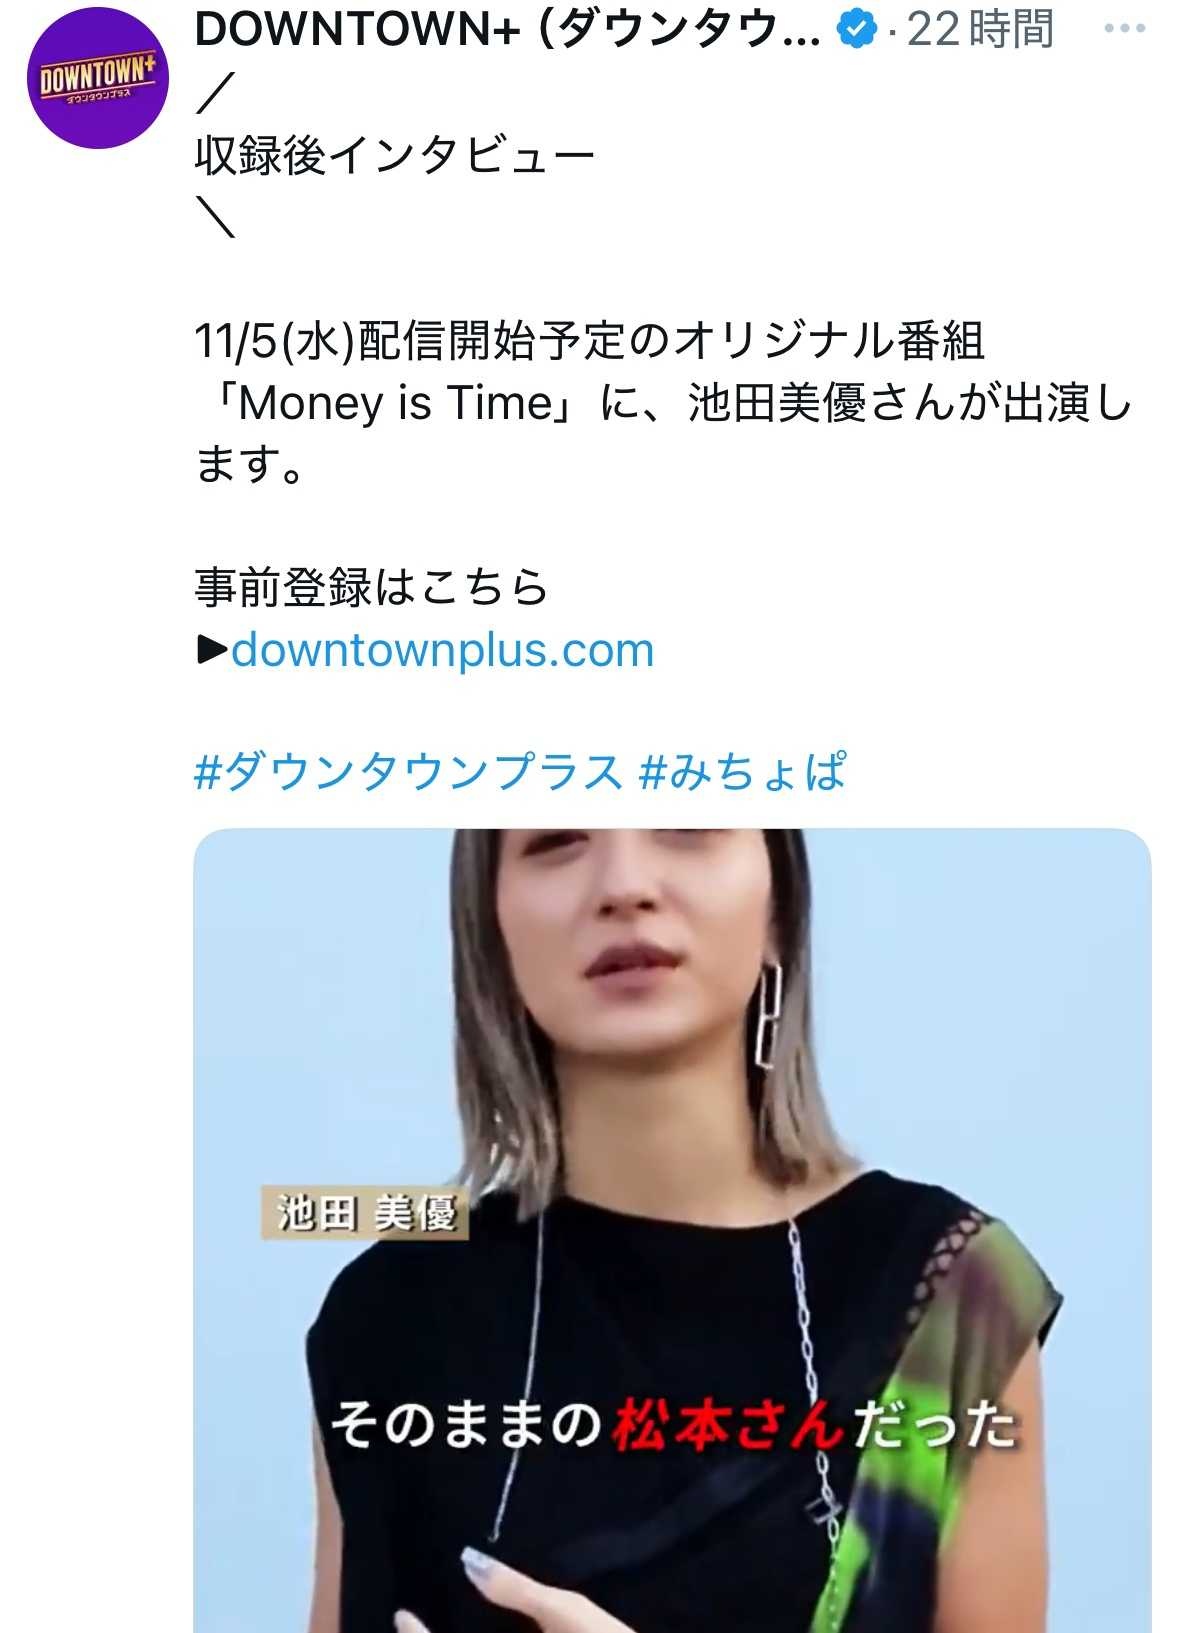Viewport: 1179px width, 1633px height.
Task: Open the #ダウンタウンプラス hashtag
Action: tap(408, 773)
